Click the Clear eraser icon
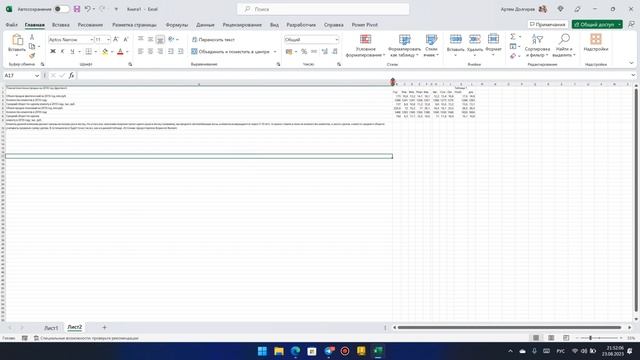 point(513,56)
